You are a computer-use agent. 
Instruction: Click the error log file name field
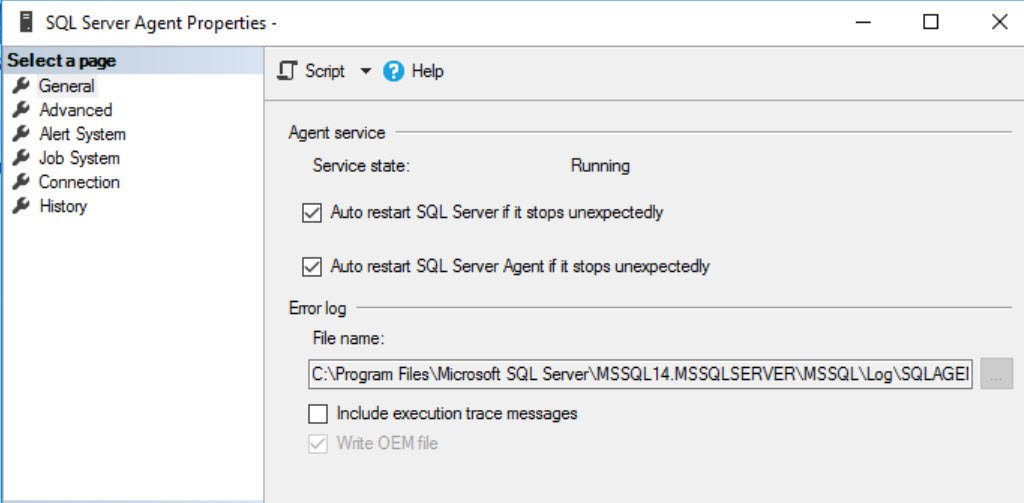coord(640,374)
